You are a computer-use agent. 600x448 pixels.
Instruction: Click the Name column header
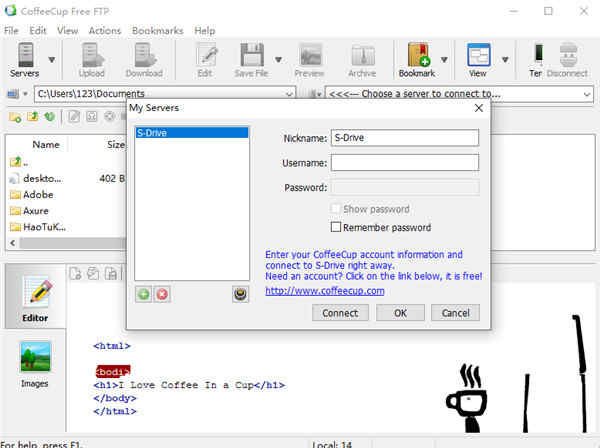click(46, 145)
